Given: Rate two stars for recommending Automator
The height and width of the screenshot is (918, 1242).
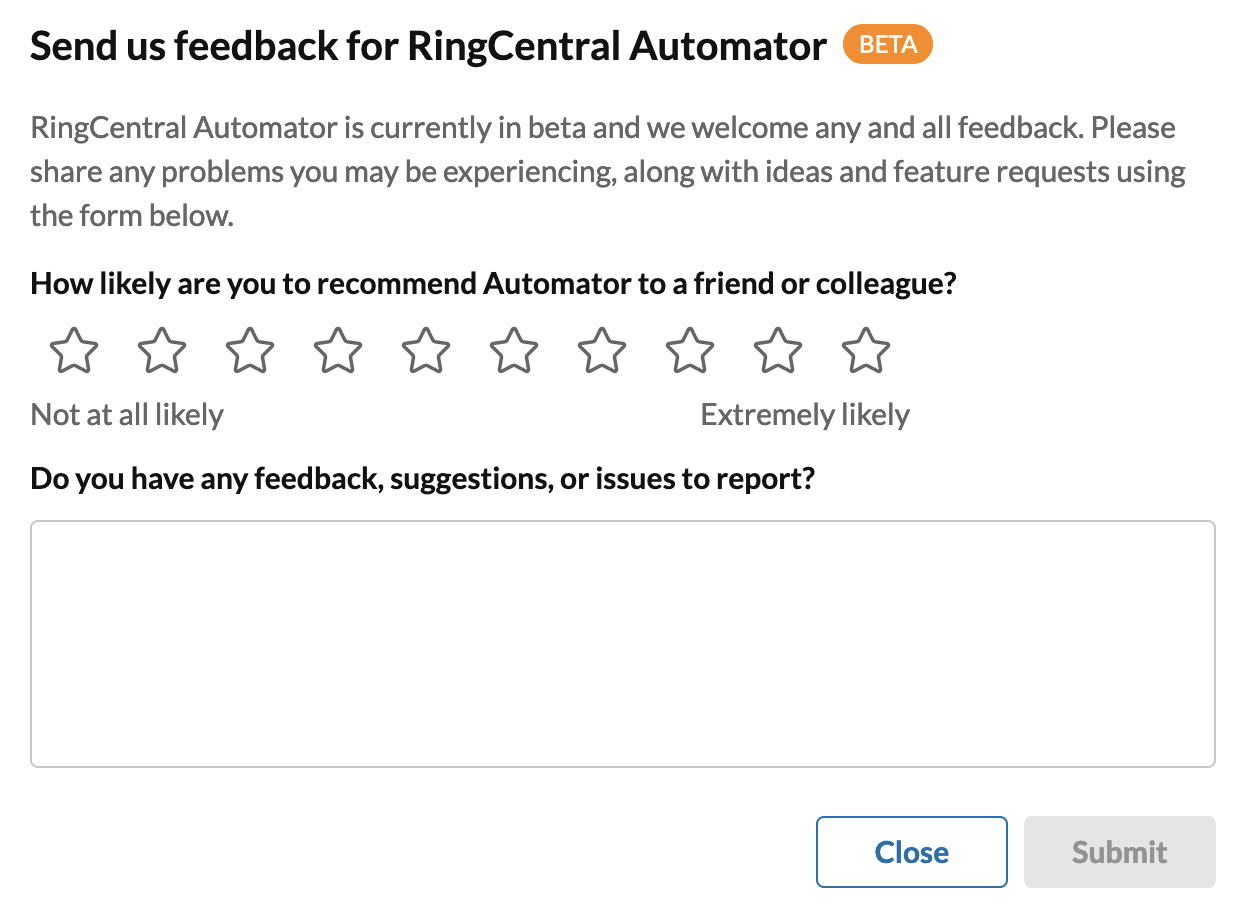Looking at the screenshot, I should tap(162, 351).
